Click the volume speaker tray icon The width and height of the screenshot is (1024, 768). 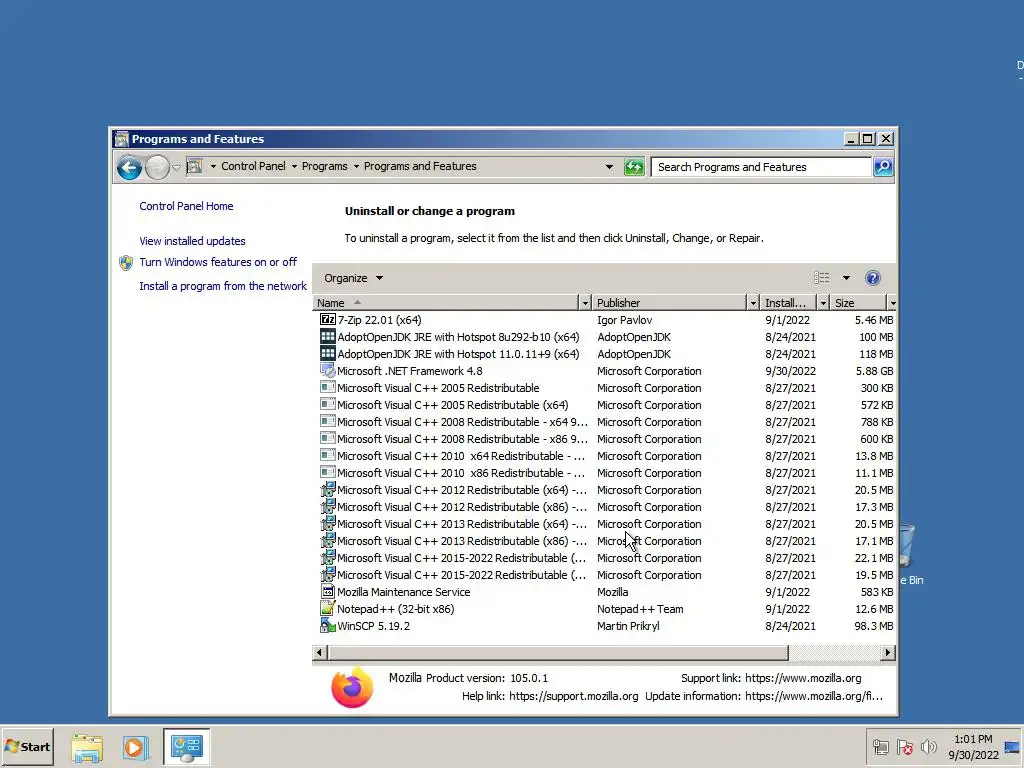(928, 747)
